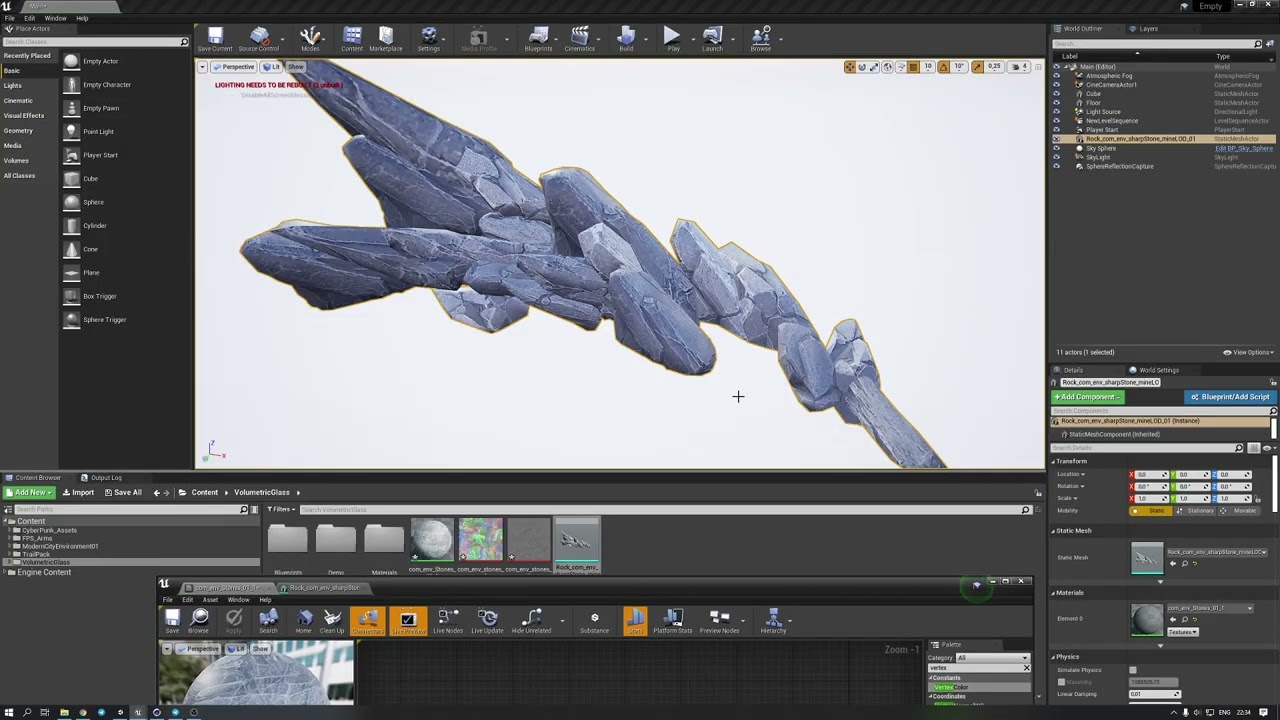Set Mobility to Stationary
The width and height of the screenshot is (1280, 720).
tap(1196, 510)
